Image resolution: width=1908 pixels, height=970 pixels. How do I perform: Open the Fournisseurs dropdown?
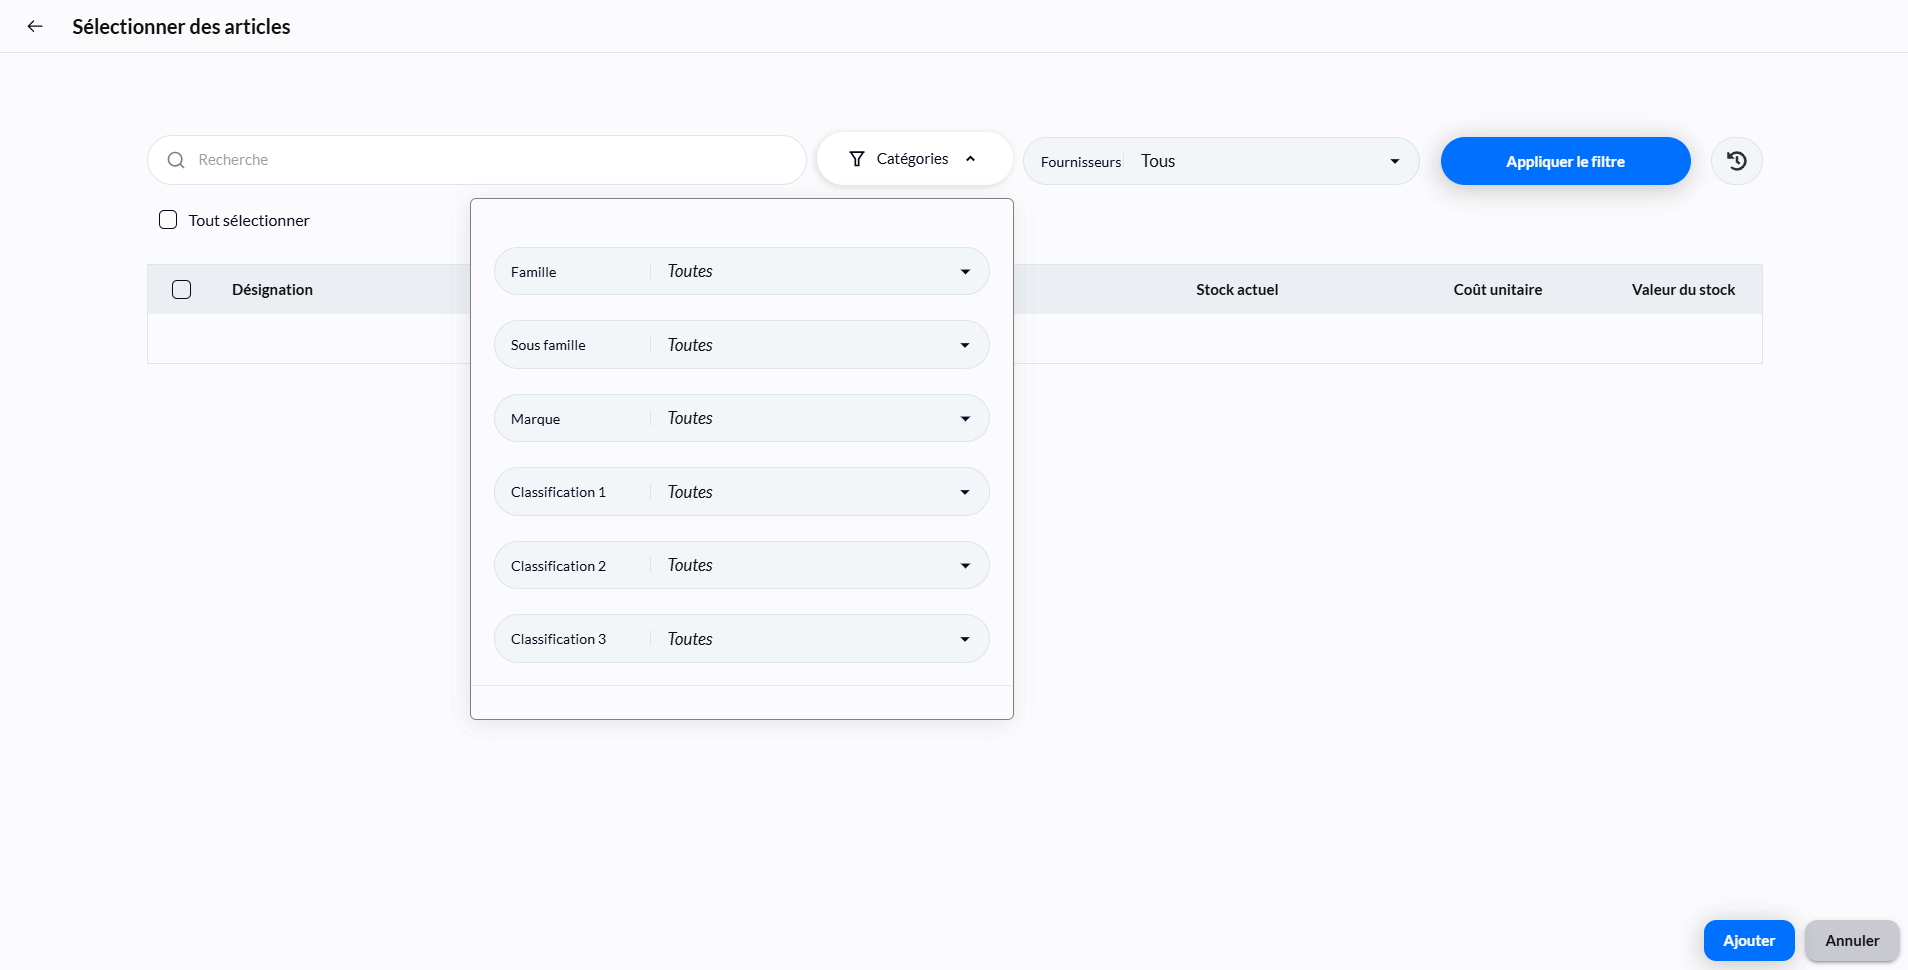1221,161
